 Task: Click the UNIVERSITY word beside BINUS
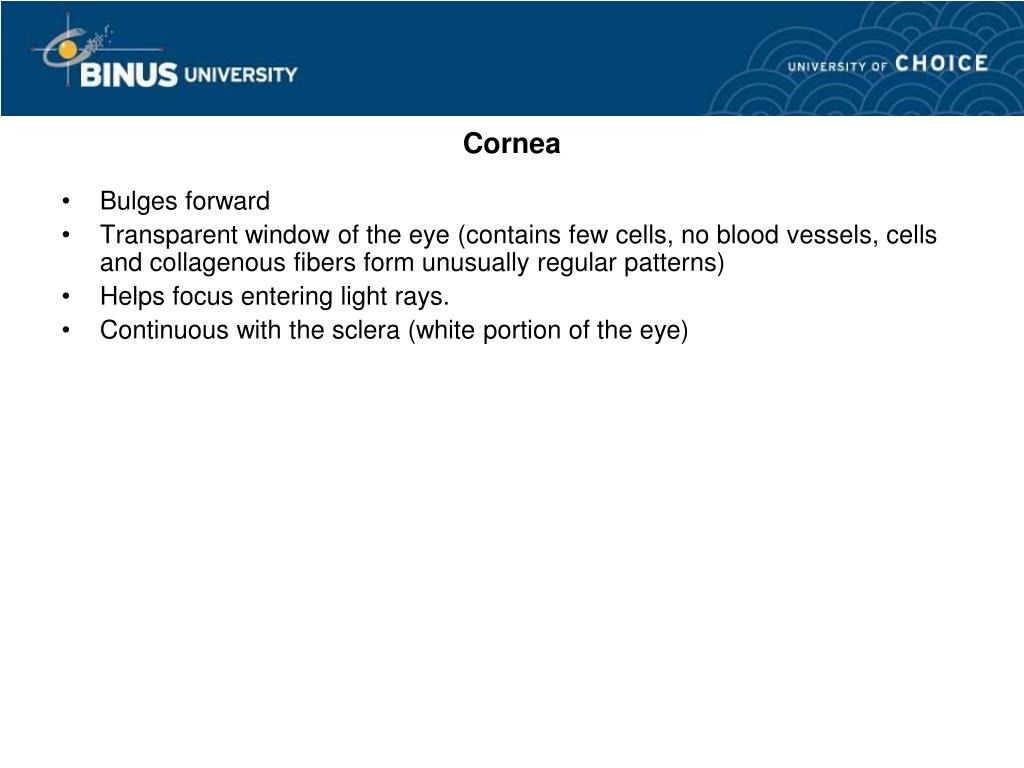coord(240,75)
